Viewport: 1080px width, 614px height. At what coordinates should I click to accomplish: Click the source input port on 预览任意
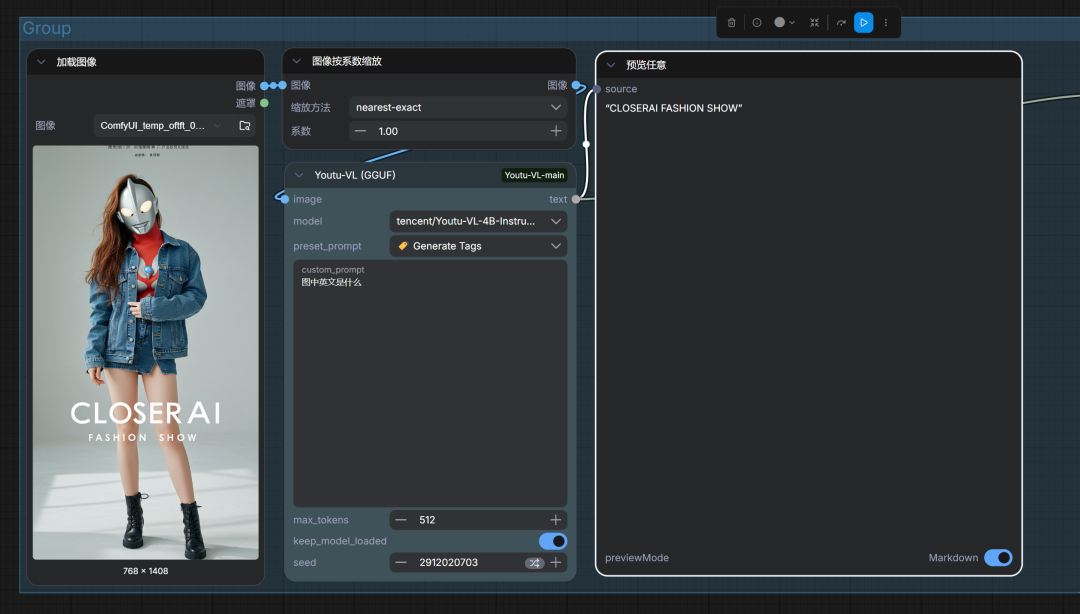(597, 89)
